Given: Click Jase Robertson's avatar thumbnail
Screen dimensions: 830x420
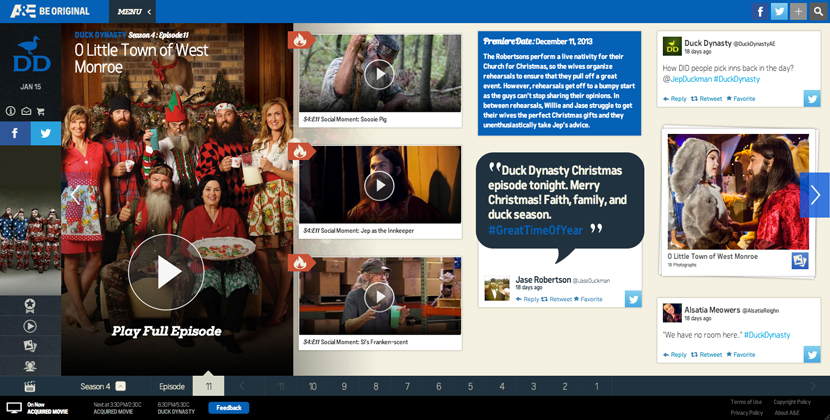Looking at the screenshot, I should [x=497, y=289].
